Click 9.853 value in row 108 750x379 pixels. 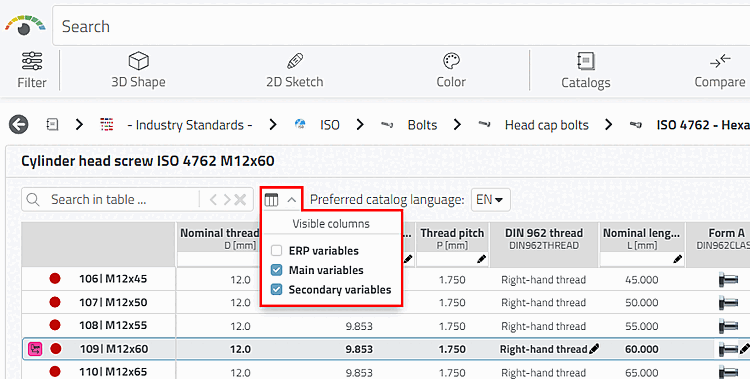[x=359, y=326]
